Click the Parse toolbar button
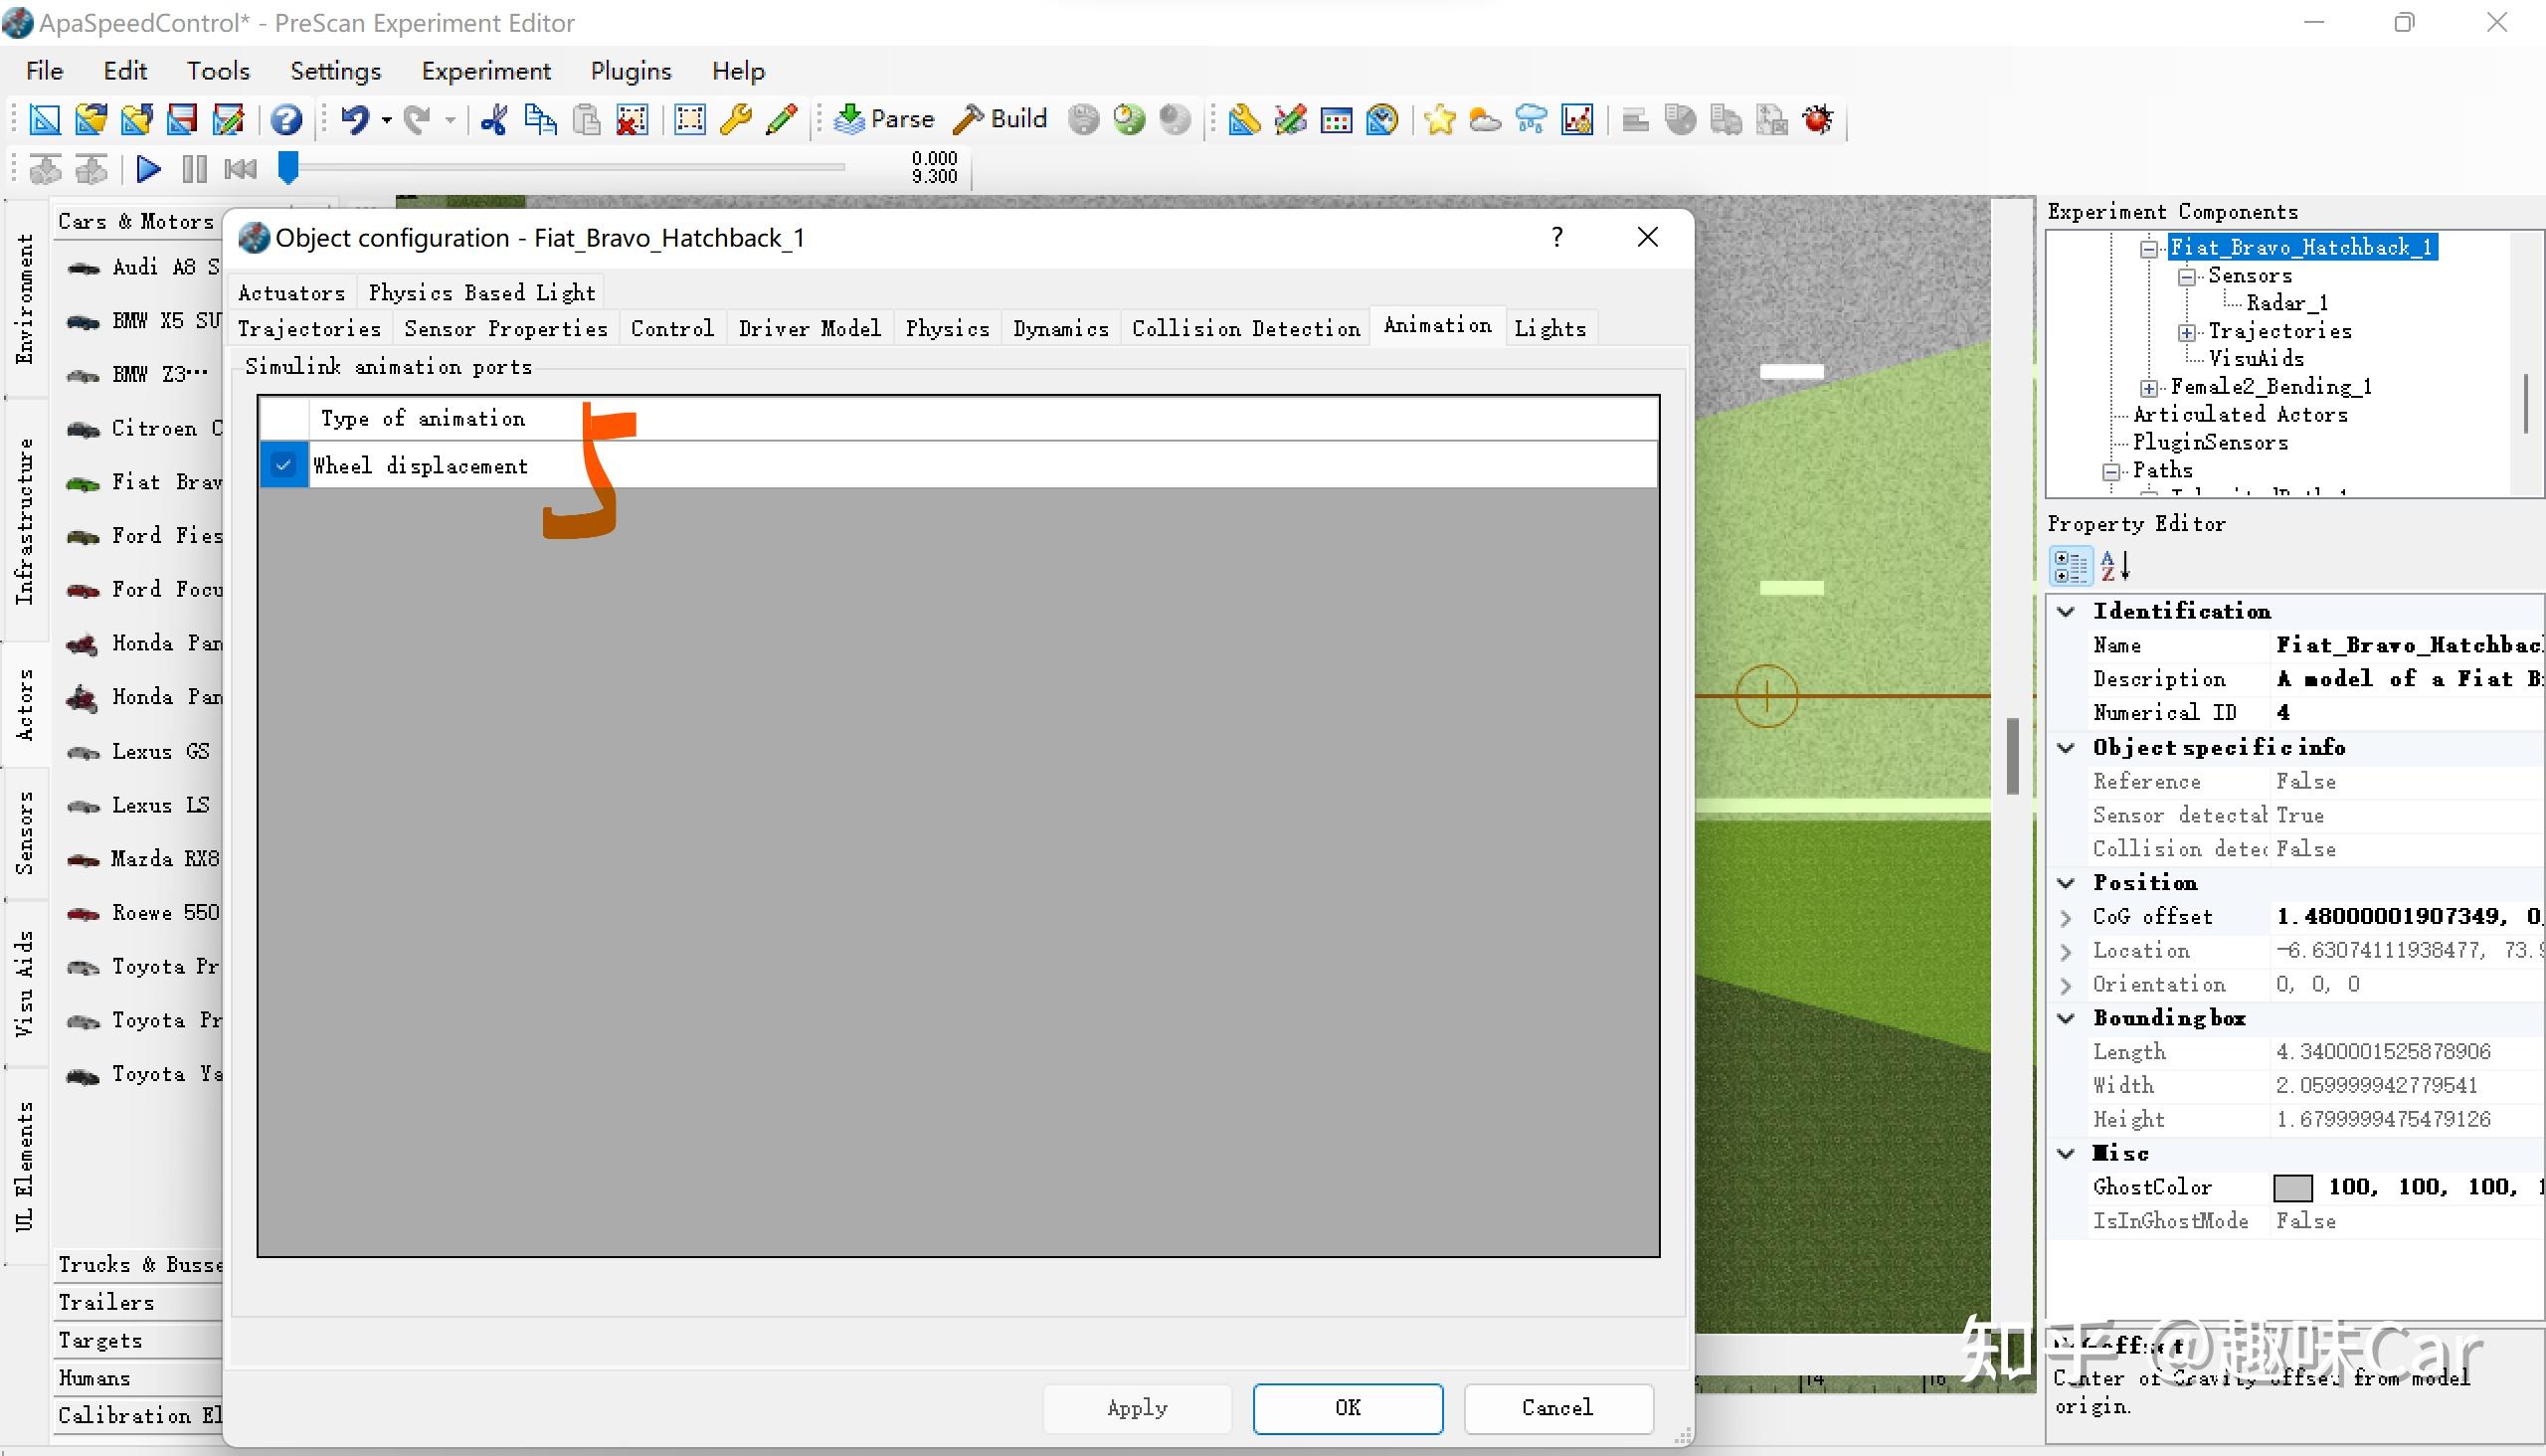This screenshot has height=1456, width=2546. (x=884, y=119)
